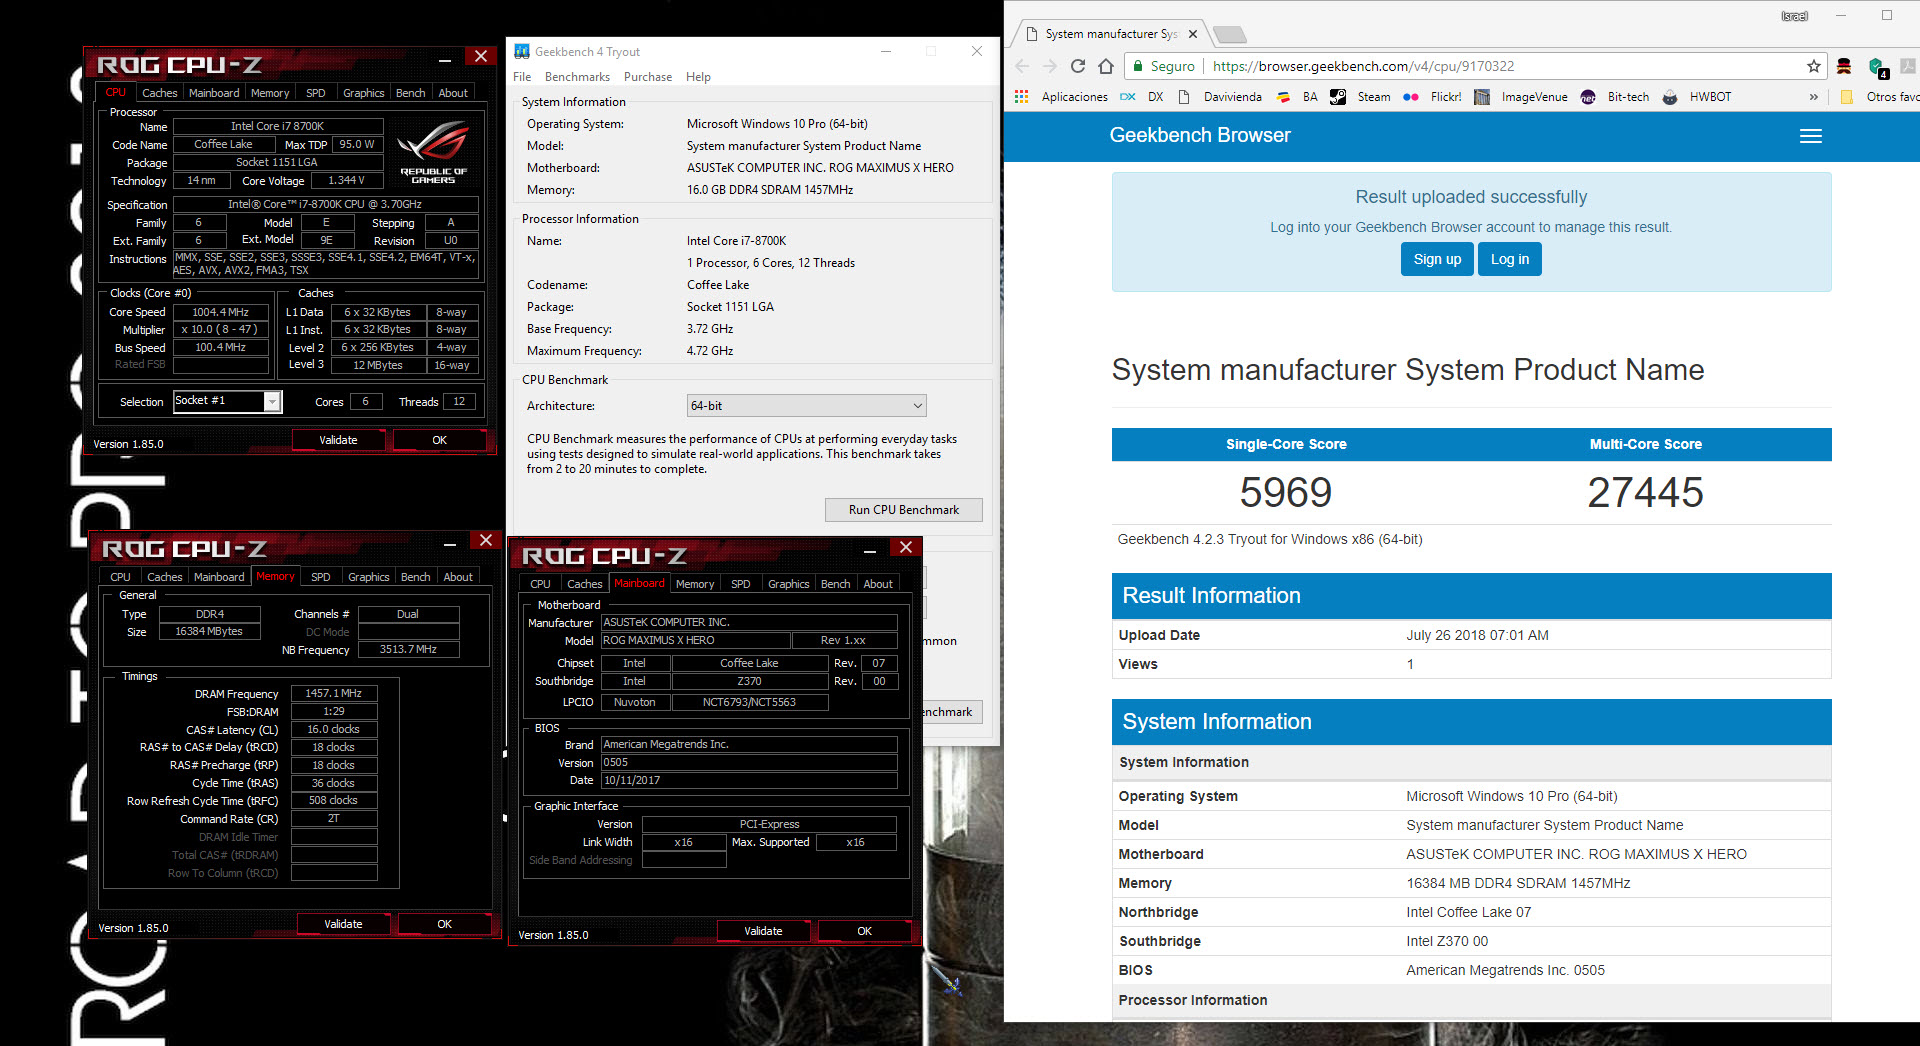Click the NB Frequency value 3513.7 MHz
This screenshot has height=1046, width=1920.
(x=408, y=649)
